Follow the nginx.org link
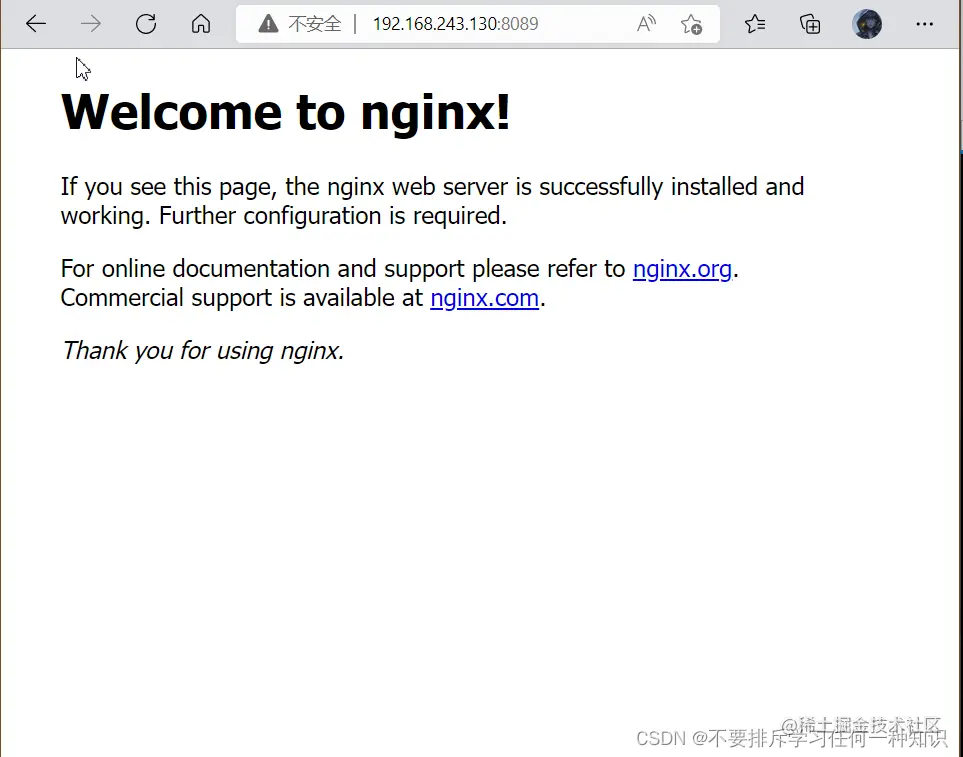The image size is (963, 757). [682, 269]
